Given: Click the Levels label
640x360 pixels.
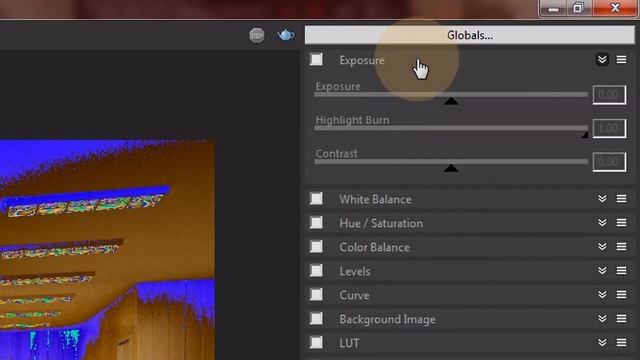Looking at the screenshot, I should tap(355, 271).
